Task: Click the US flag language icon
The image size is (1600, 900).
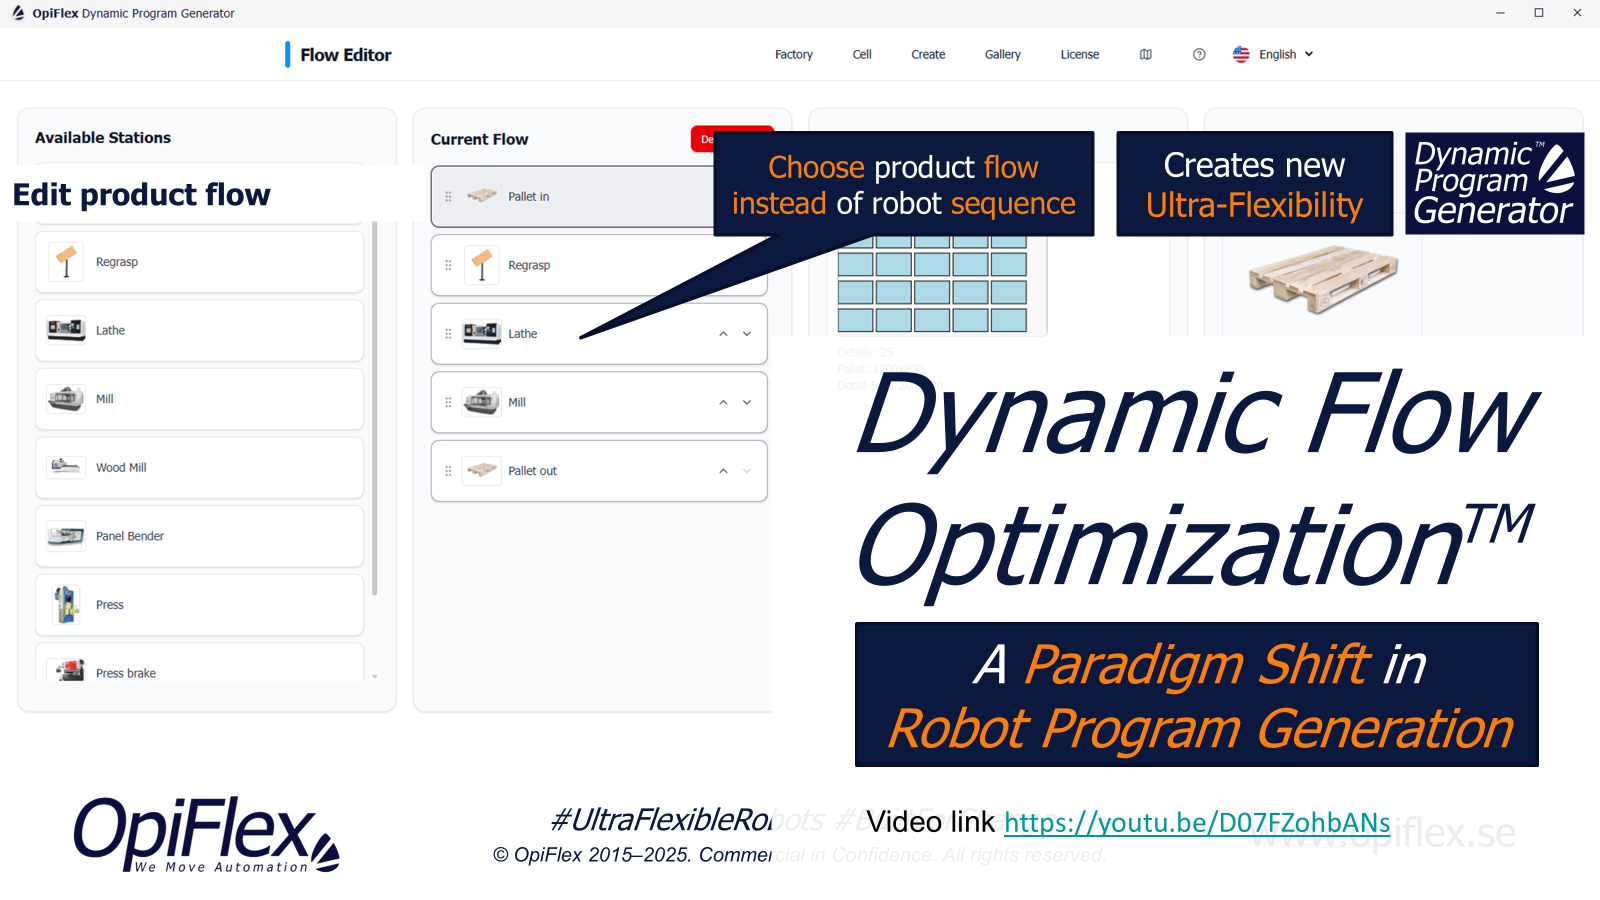Action: (1241, 54)
